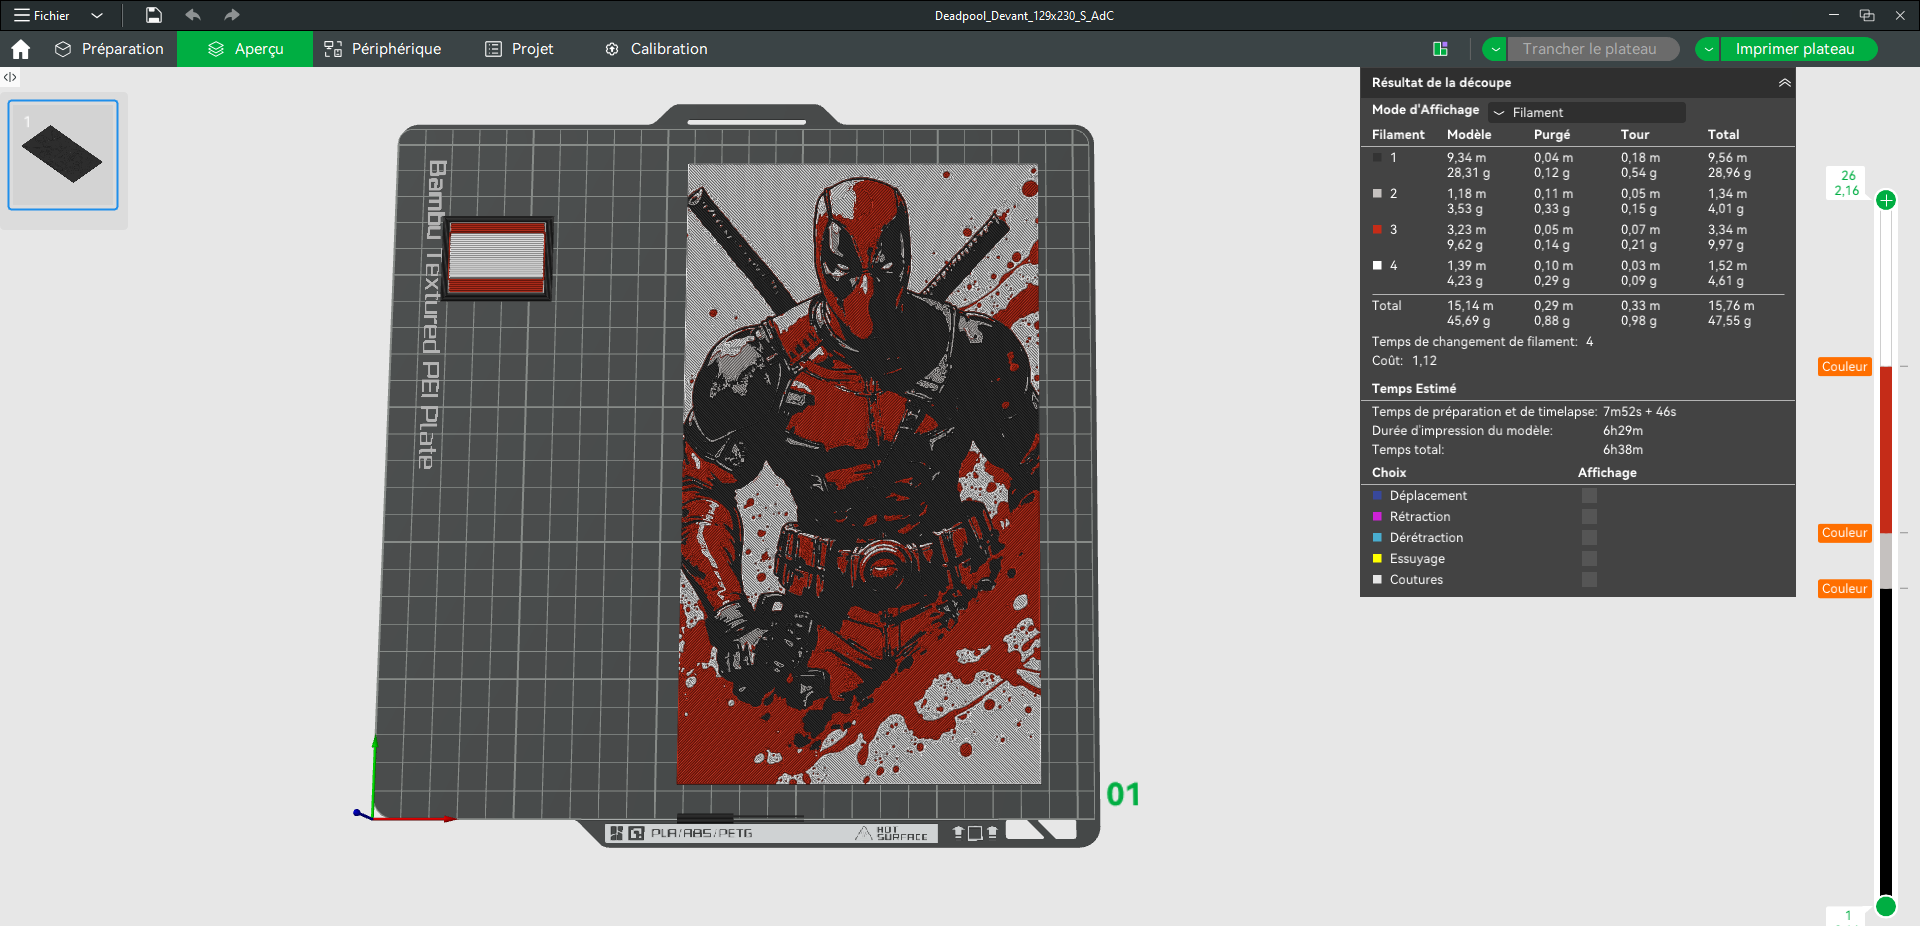Go to the Home screen icon
This screenshot has height=926, width=1920.
[21, 49]
